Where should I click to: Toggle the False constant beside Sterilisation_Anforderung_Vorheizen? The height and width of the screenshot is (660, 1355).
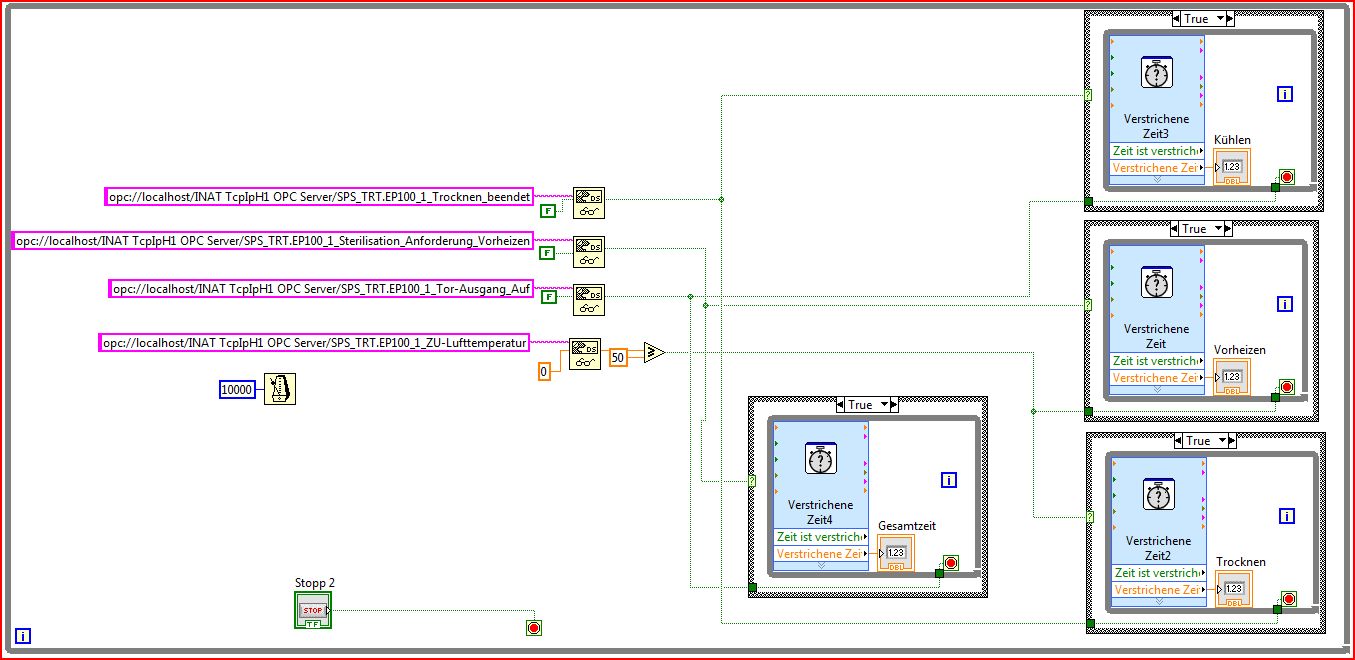tap(548, 253)
